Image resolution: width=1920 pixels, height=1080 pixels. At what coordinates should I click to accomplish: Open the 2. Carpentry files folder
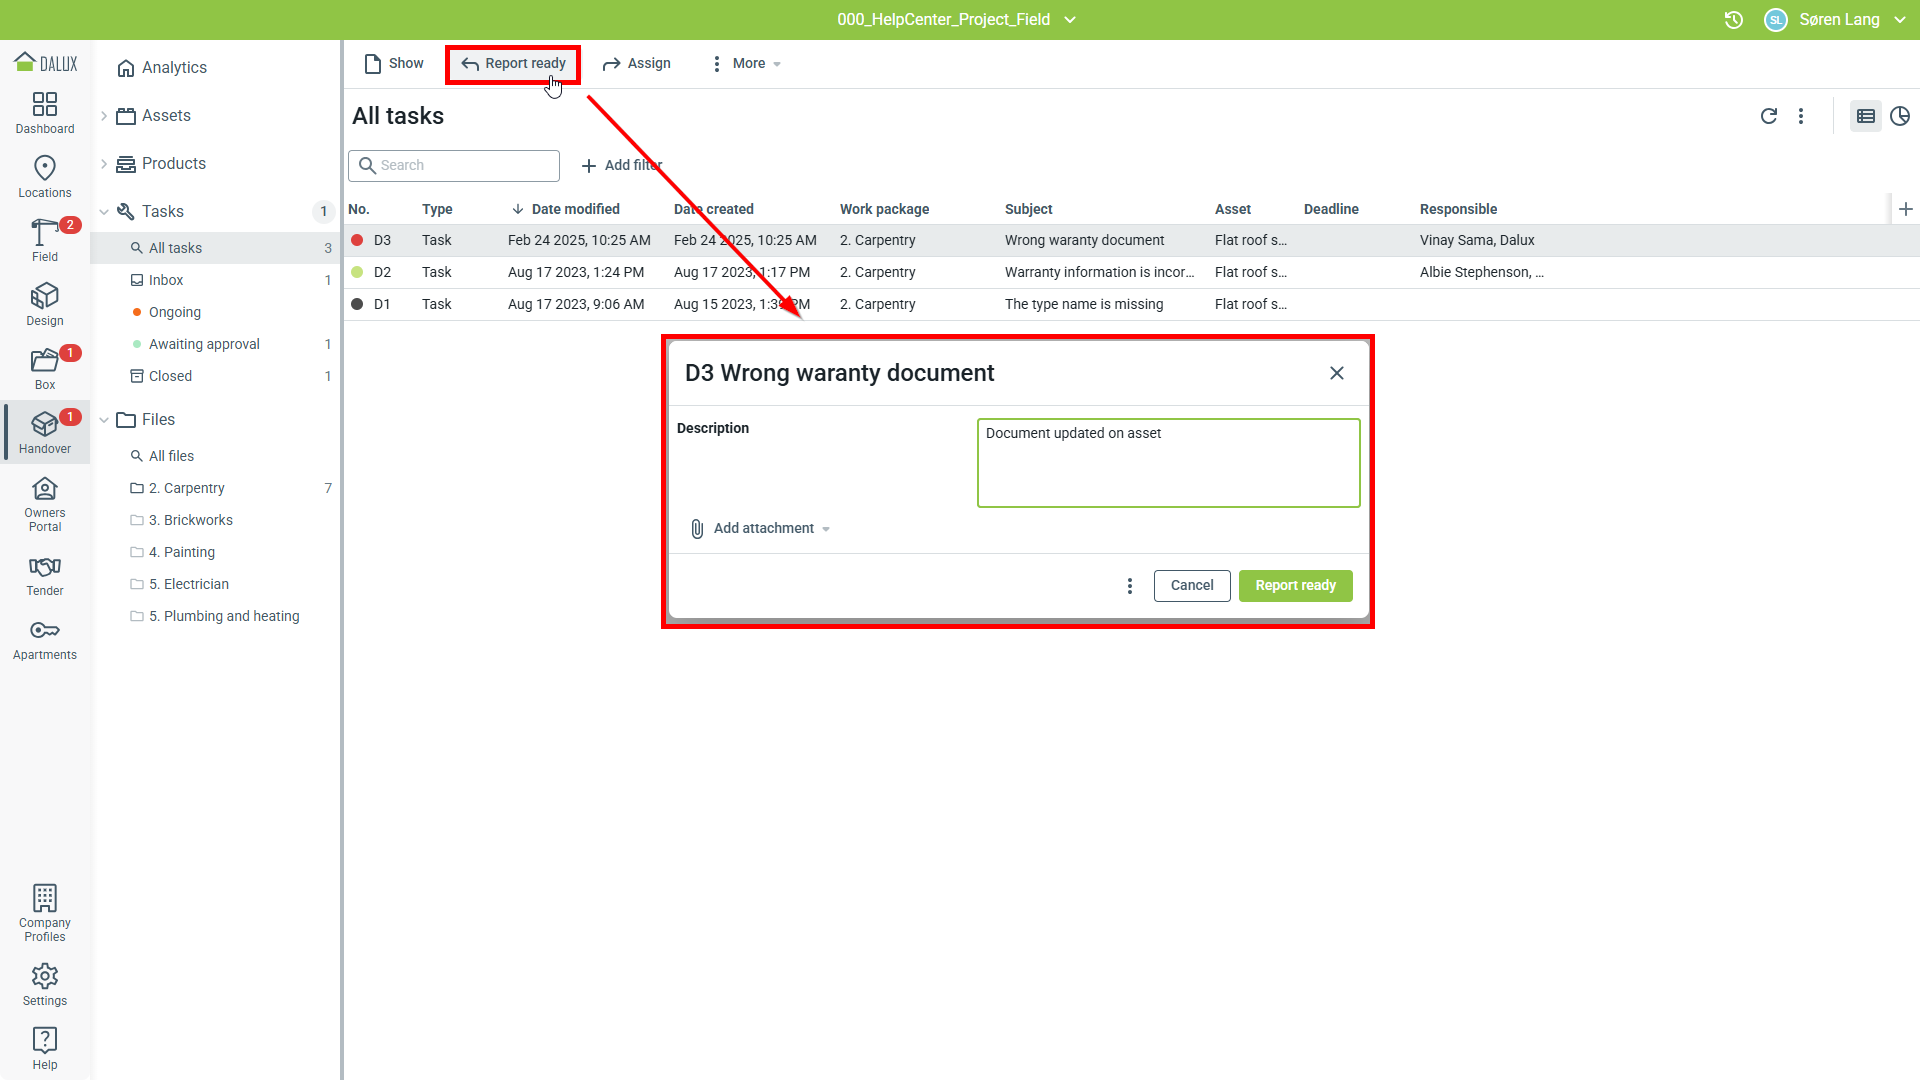point(186,488)
